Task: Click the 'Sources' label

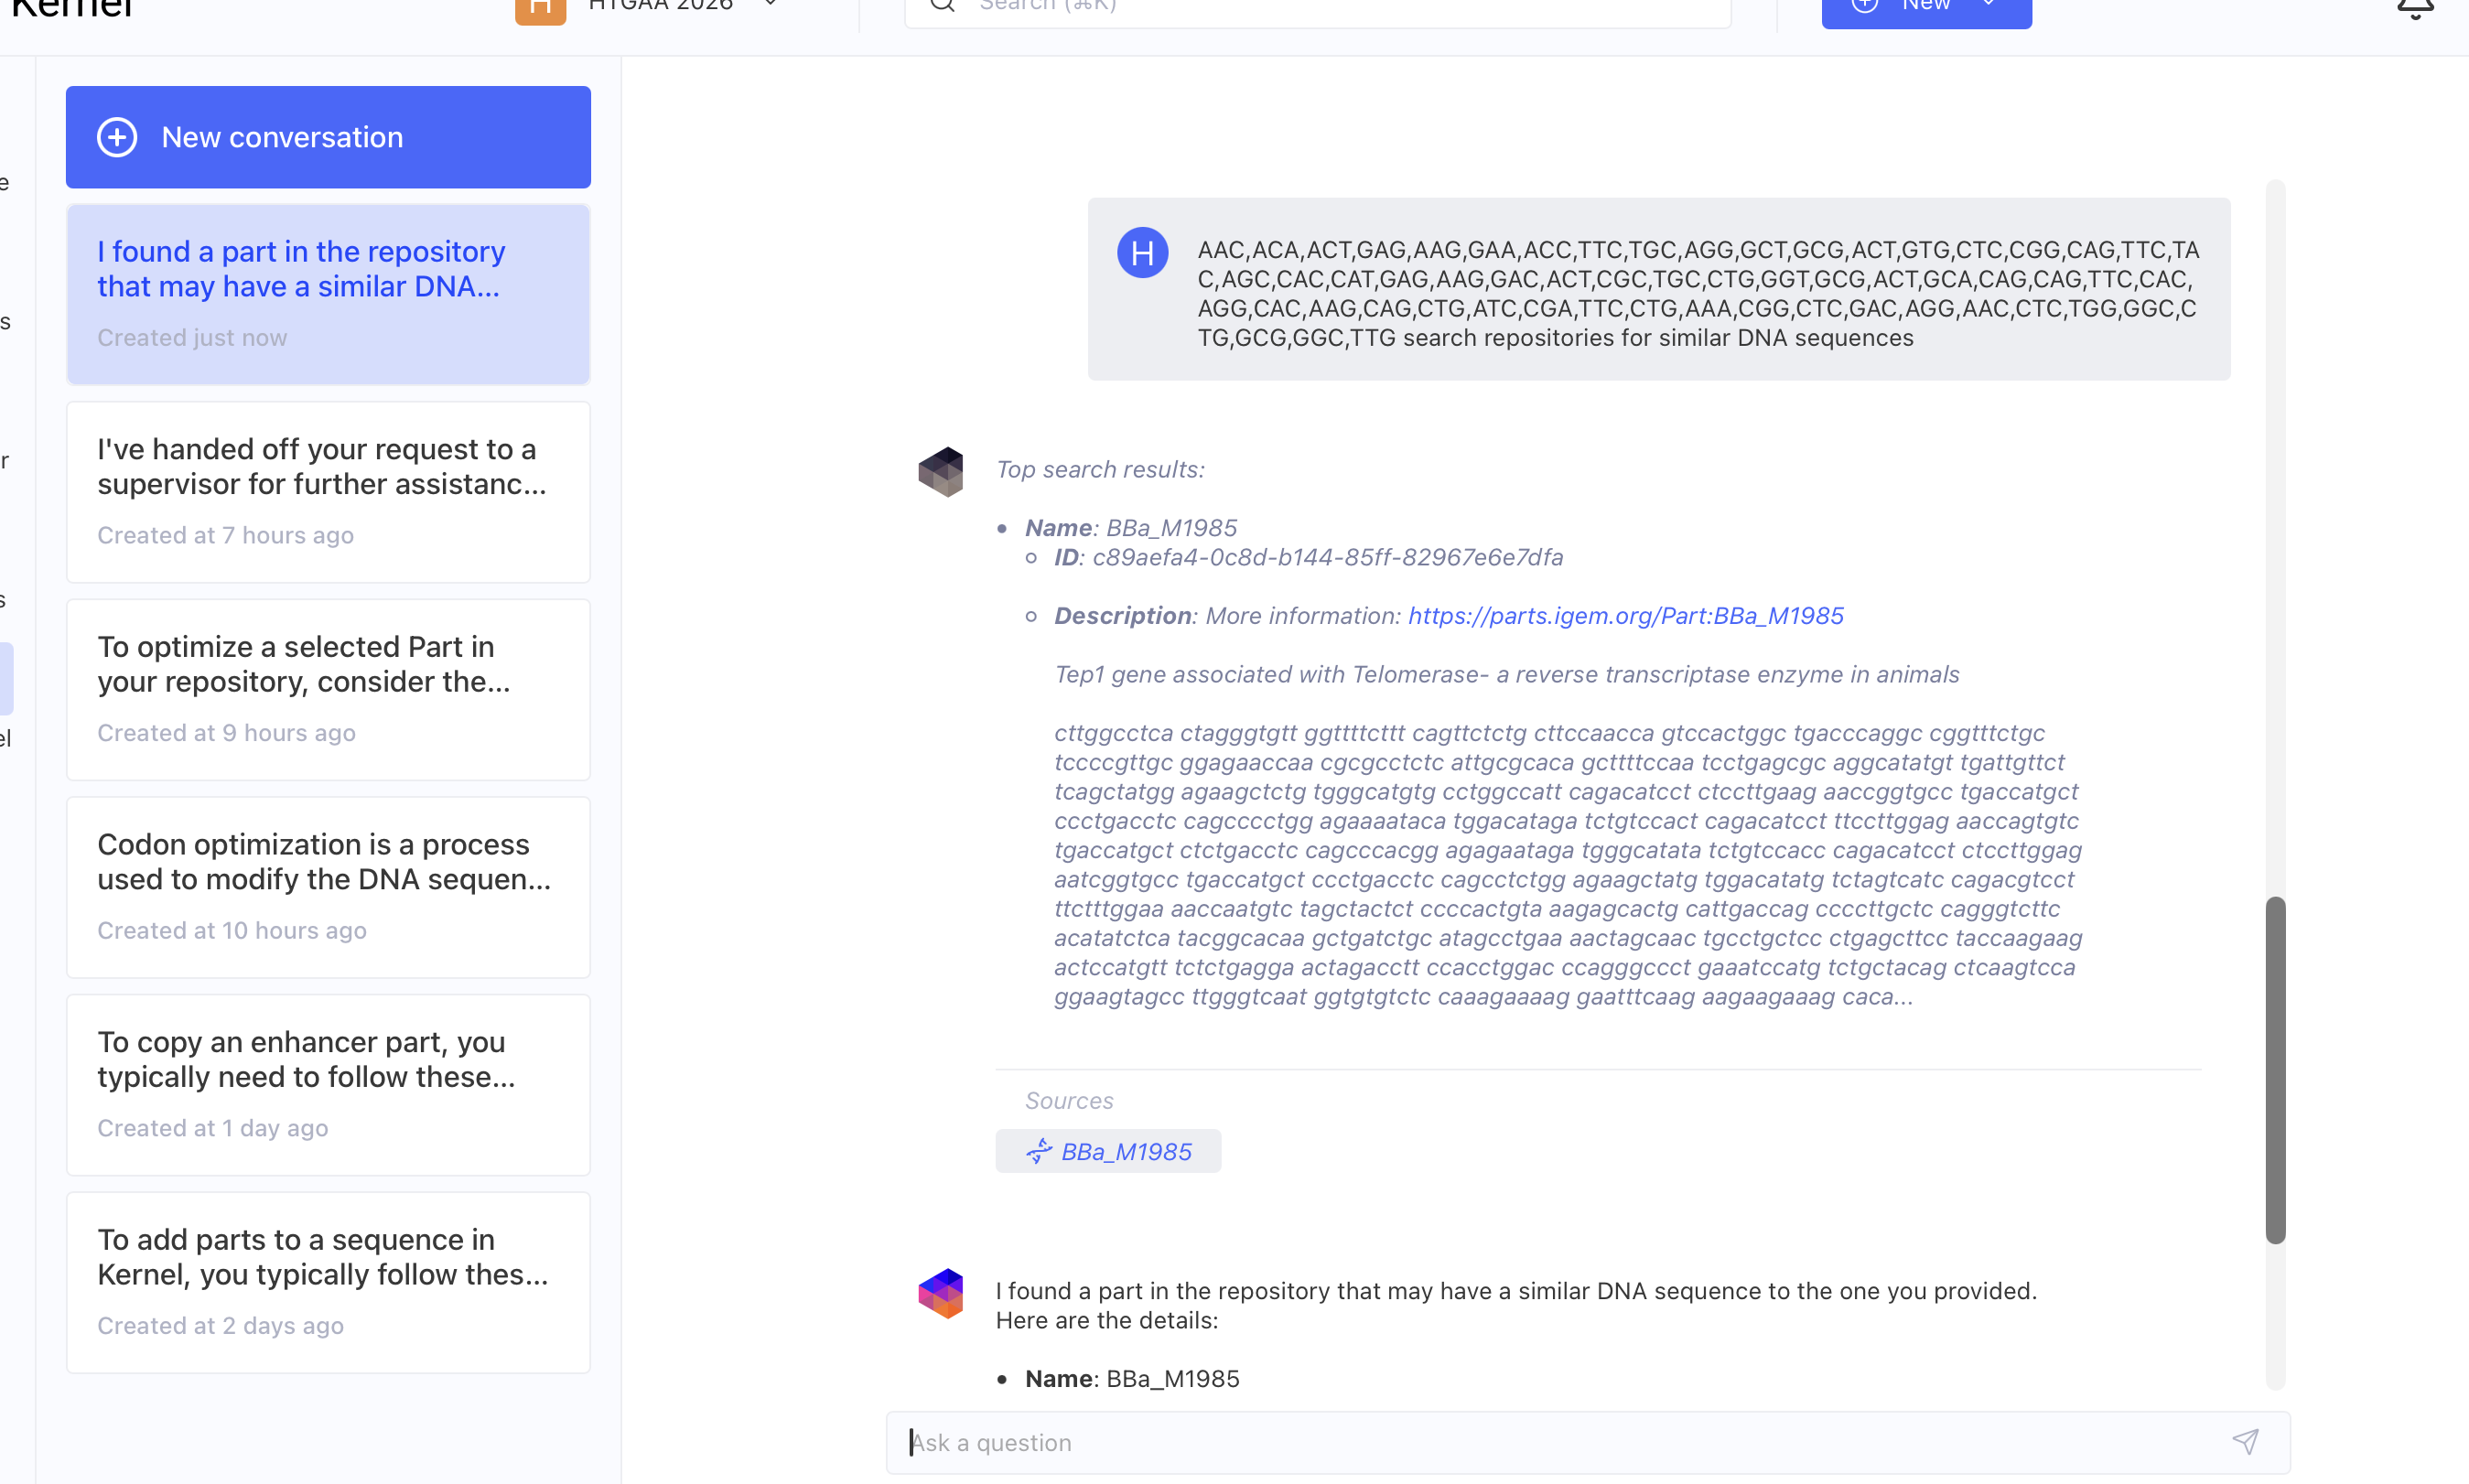Action: pyautogui.click(x=1069, y=1100)
